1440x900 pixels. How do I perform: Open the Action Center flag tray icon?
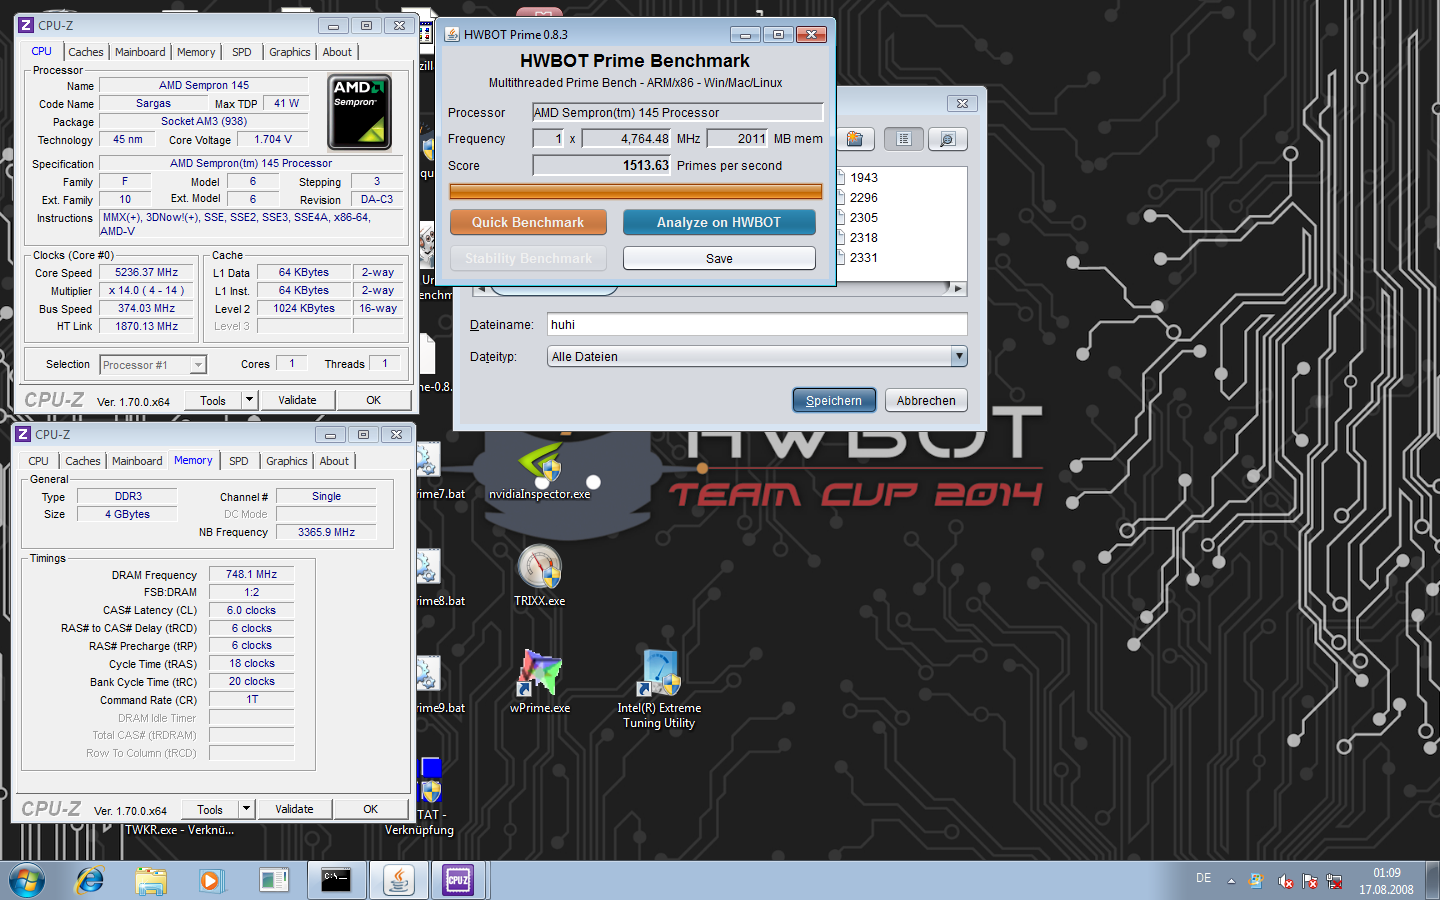click(x=1310, y=881)
